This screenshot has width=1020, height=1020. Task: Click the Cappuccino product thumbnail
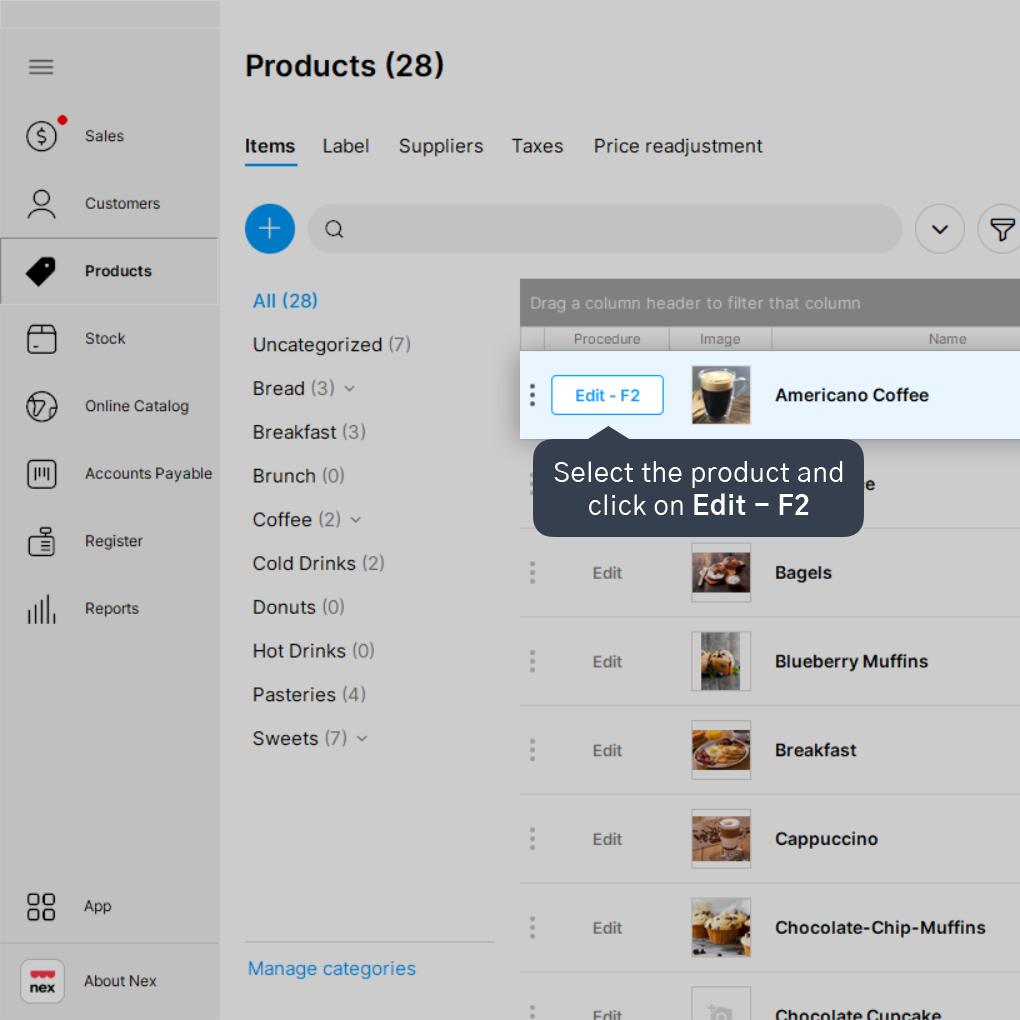point(721,839)
